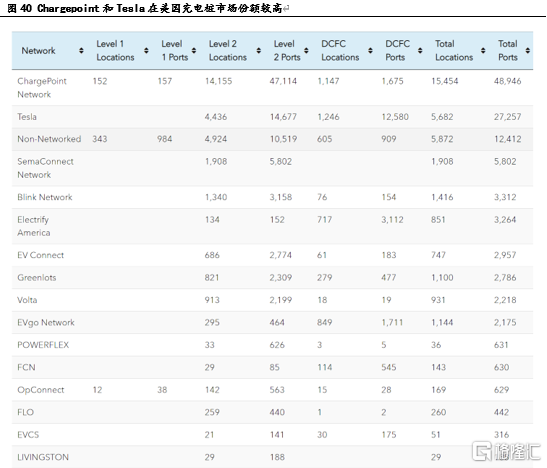
Task: Click Non-Networked total ports 12,412
Action: pos(507,139)
